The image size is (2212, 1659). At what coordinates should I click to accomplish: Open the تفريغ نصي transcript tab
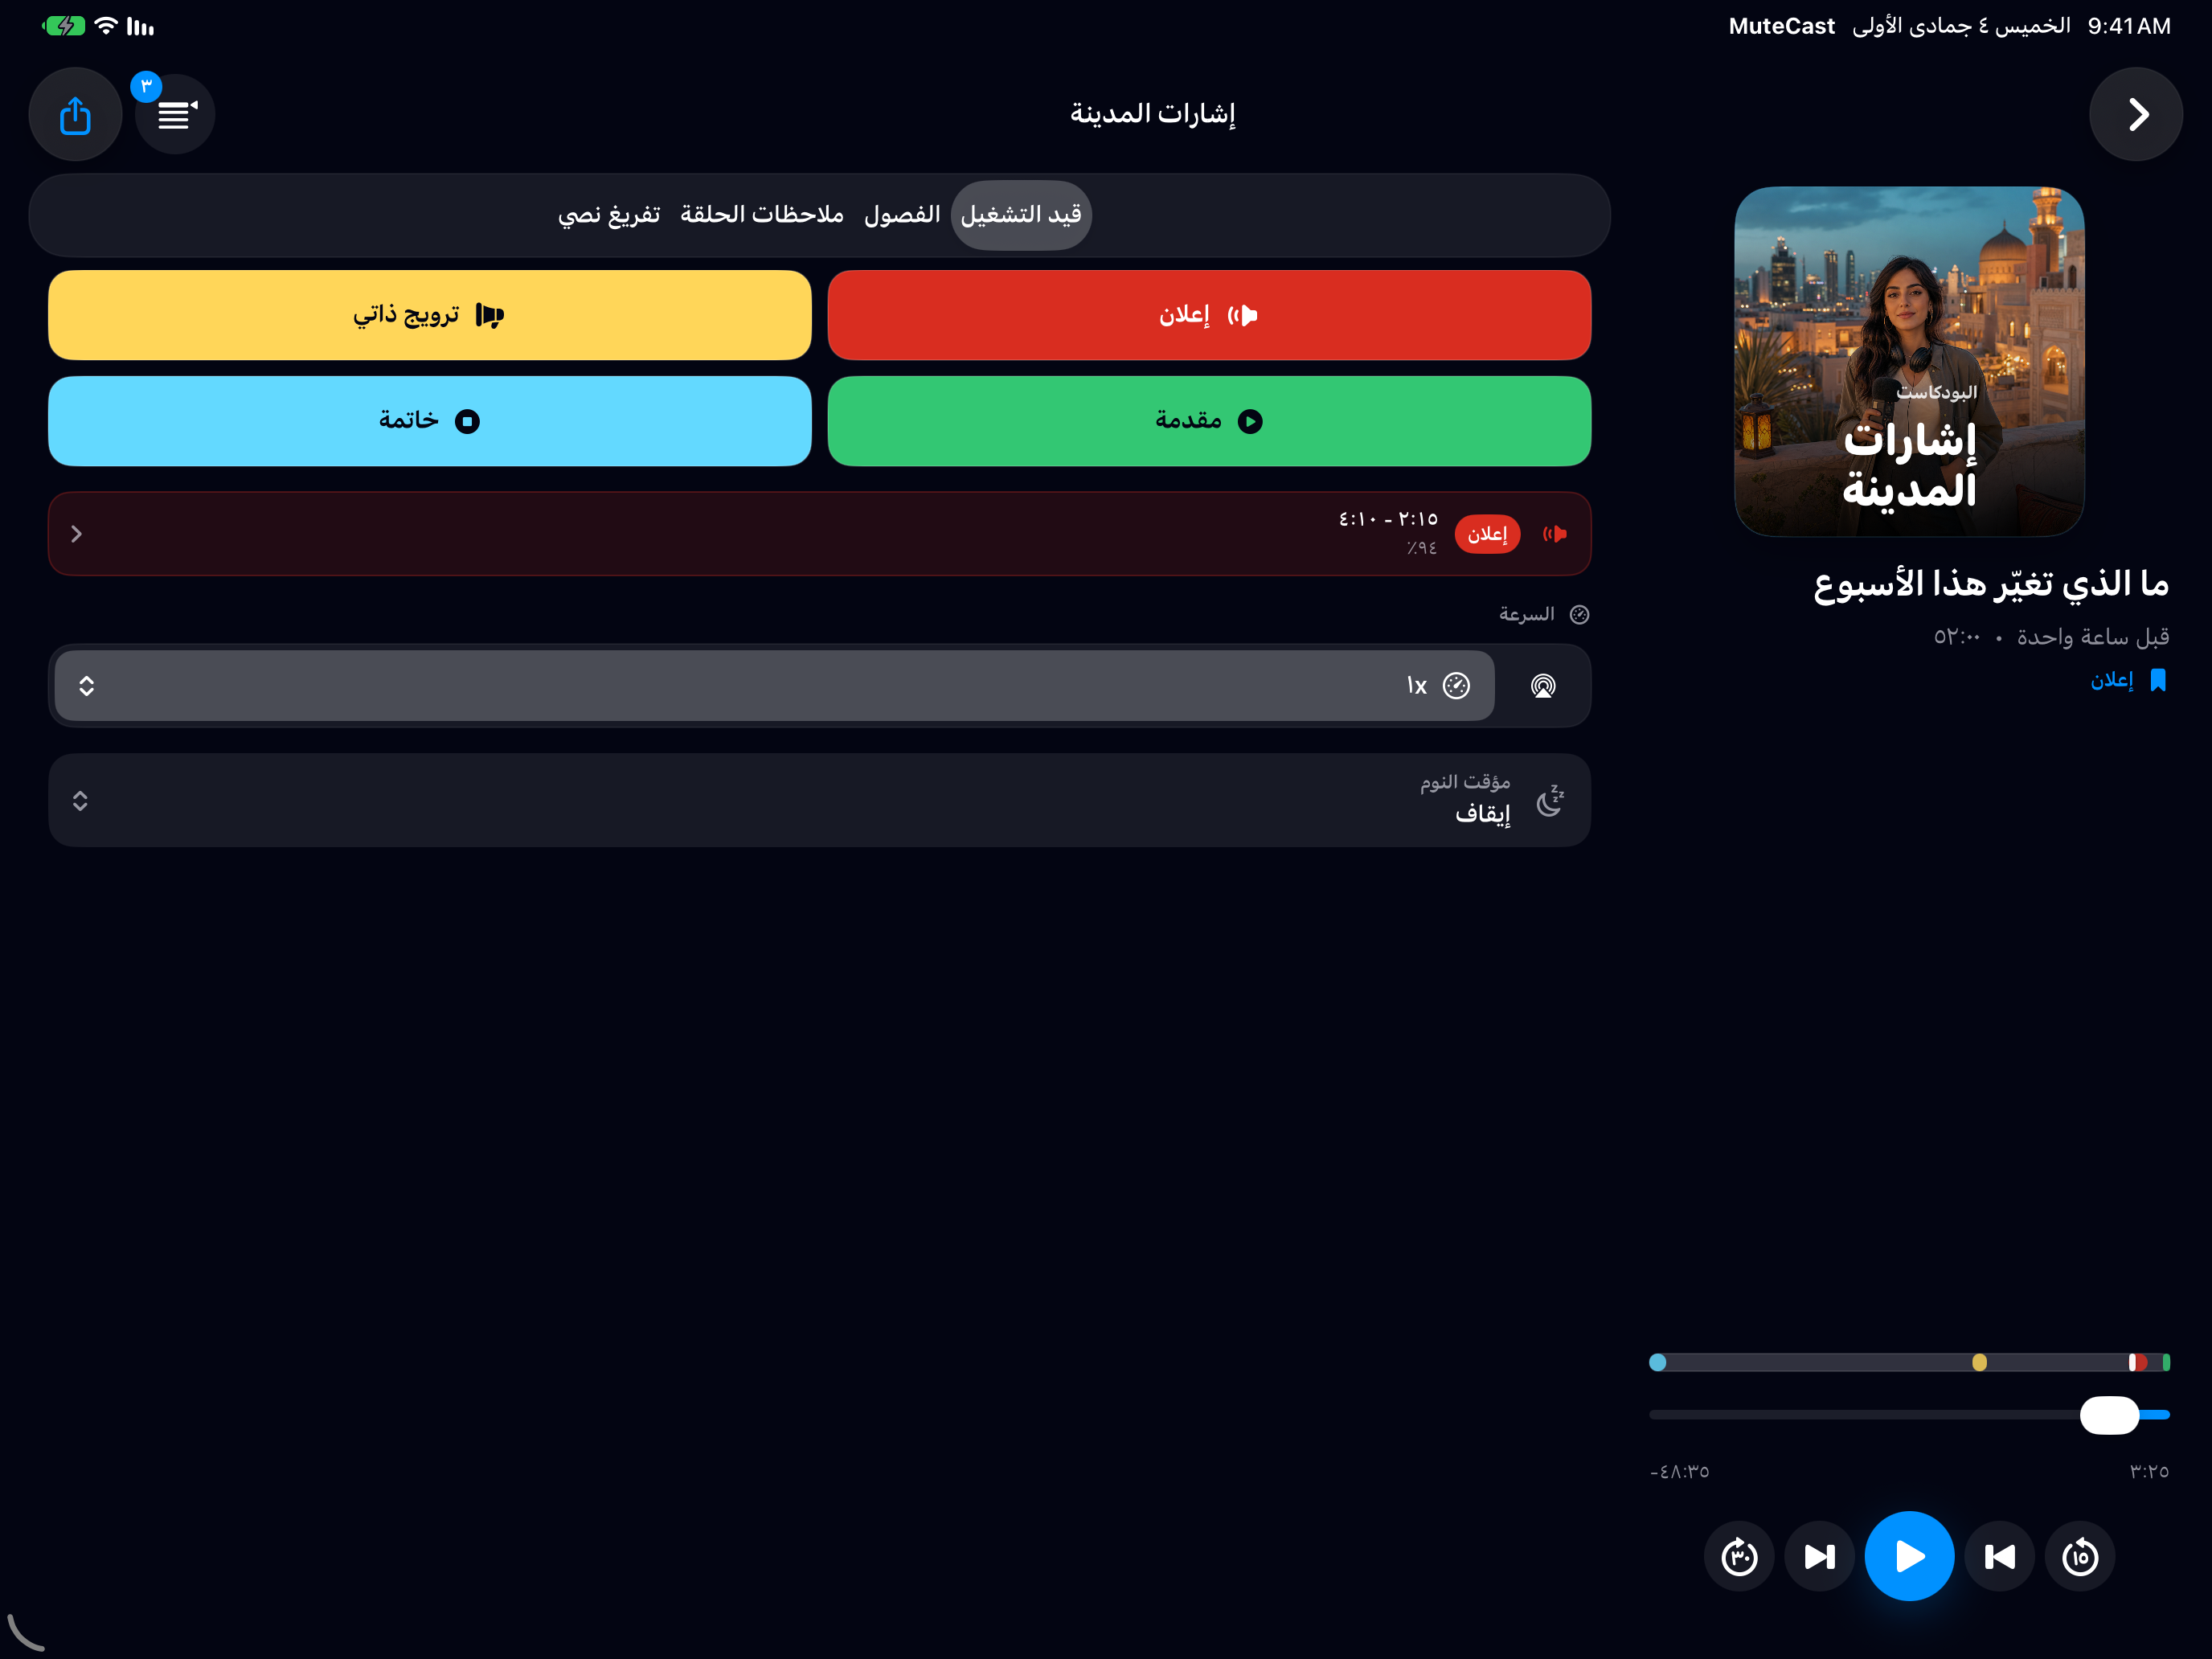609,215
